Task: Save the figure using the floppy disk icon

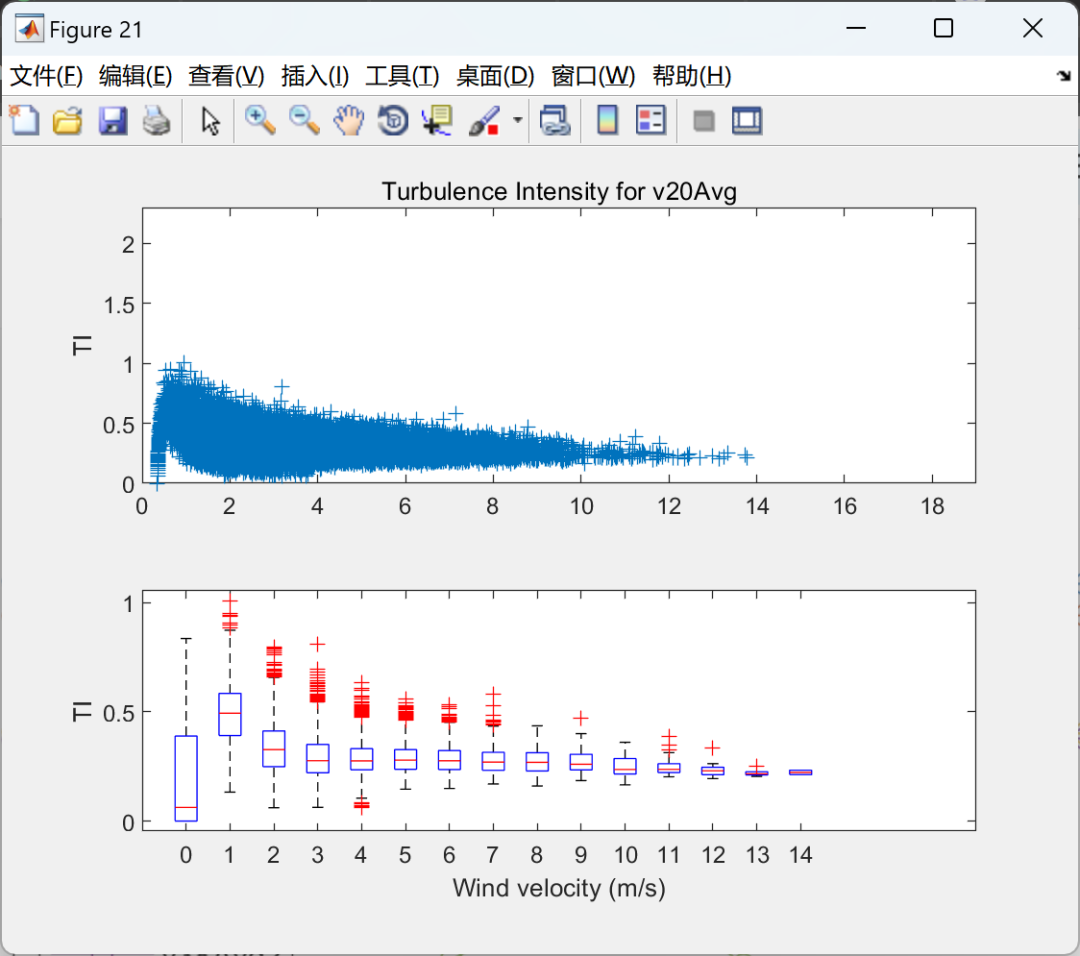Action: (x=112, y=121)
